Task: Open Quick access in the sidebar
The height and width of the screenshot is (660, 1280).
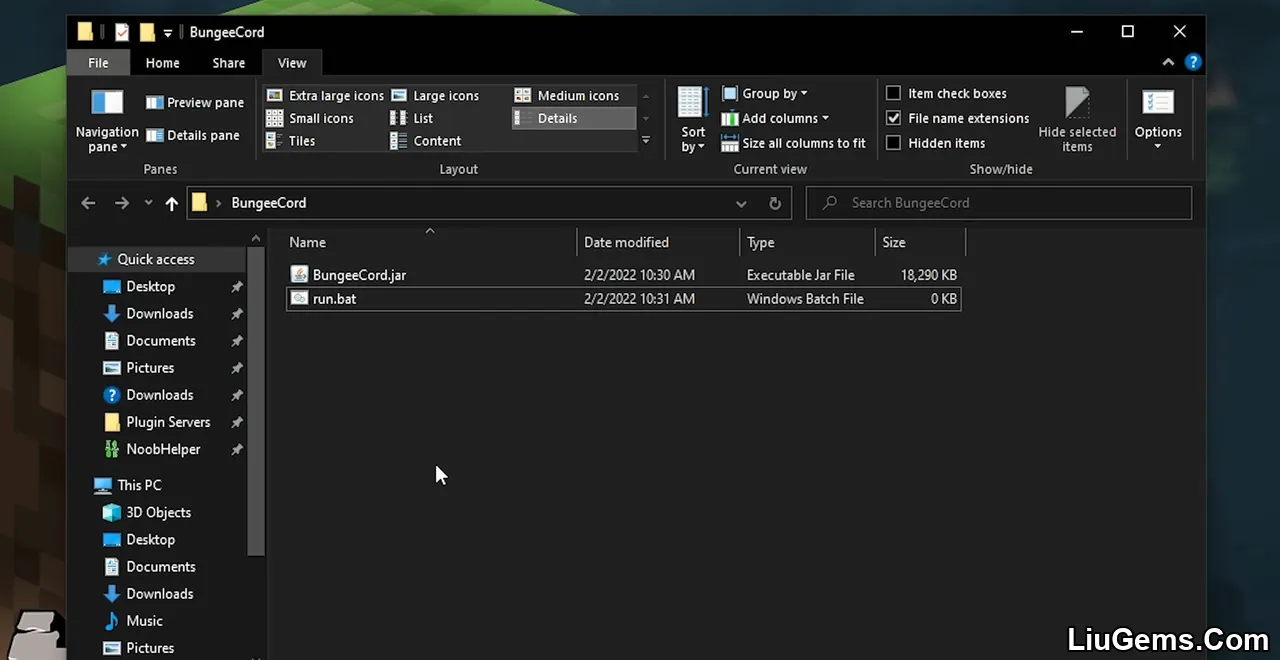Action: pyautogui.click(x=156, y=259)
